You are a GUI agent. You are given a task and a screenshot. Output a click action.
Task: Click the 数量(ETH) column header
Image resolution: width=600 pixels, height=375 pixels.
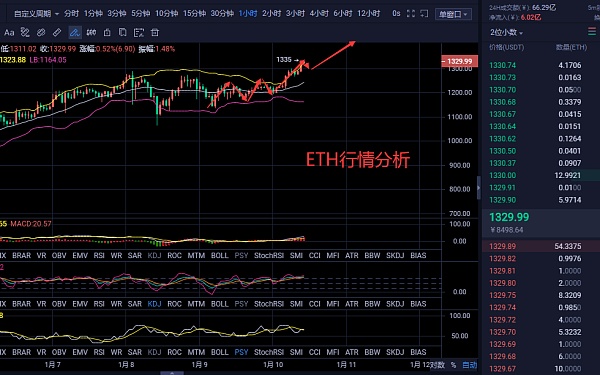coord(571,47)
